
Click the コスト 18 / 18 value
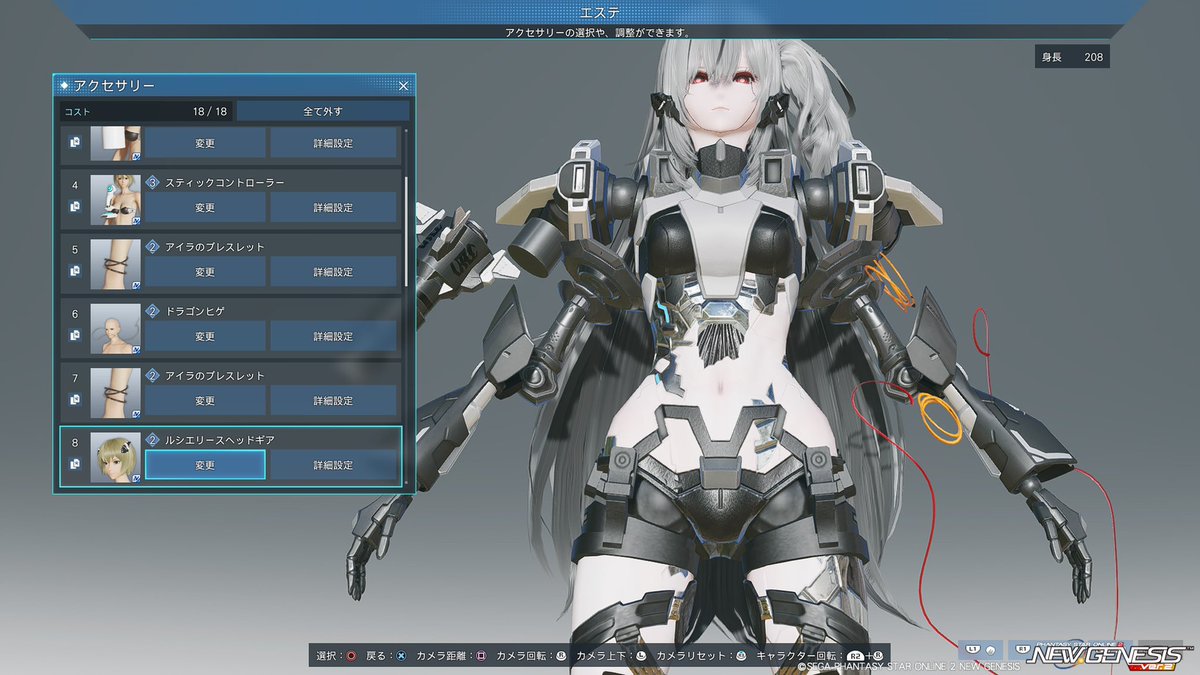click(x=210, y=111)
